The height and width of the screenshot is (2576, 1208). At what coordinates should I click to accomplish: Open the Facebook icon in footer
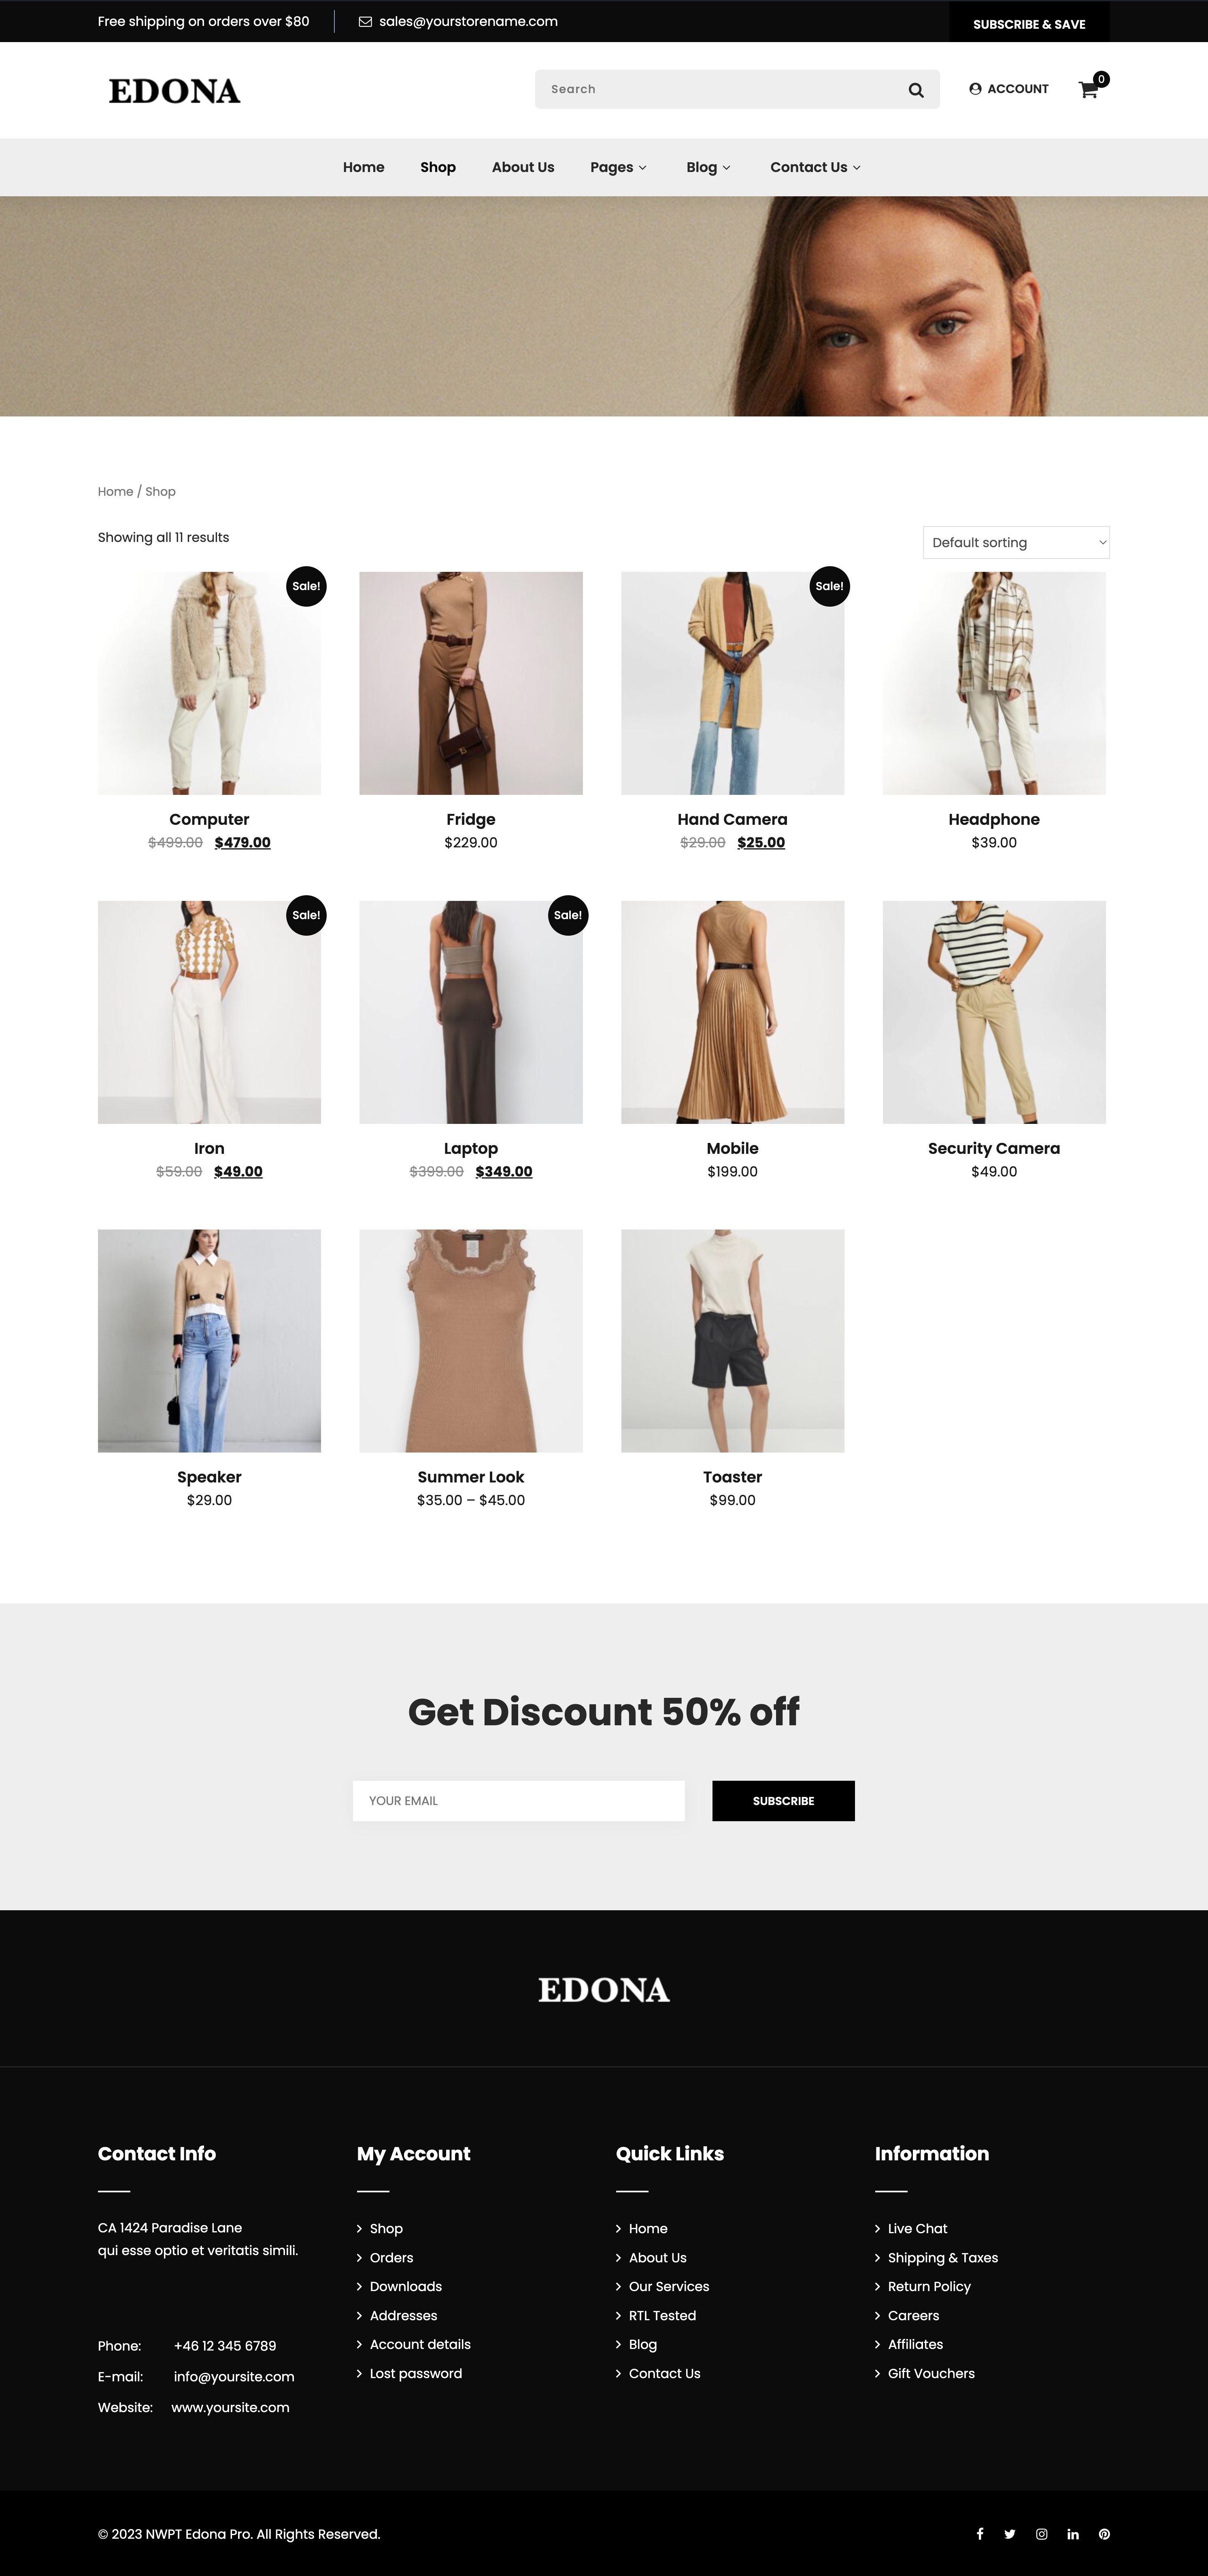[980, 2533]
